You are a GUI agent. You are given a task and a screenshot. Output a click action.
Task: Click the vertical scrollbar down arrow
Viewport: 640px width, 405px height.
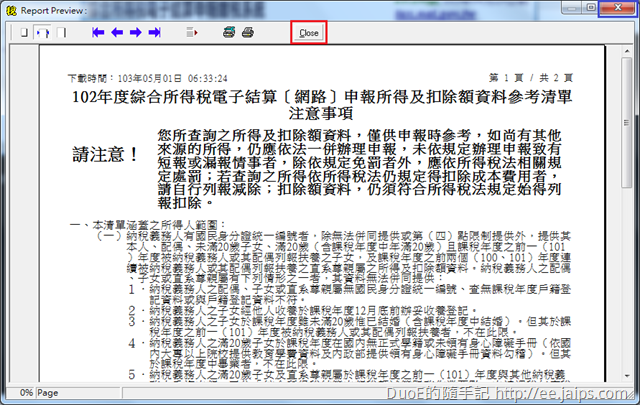(x=627, y=376)
